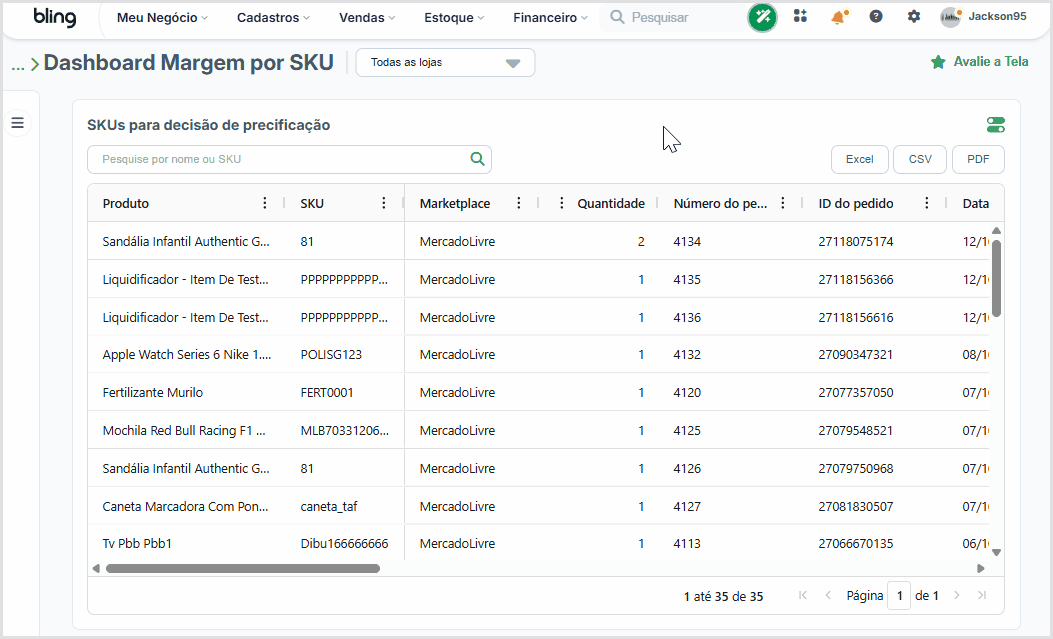The height and width of the screenshot is (639, 1053).
Task: Sort by Produto column header
Action: tap(126, 203)
